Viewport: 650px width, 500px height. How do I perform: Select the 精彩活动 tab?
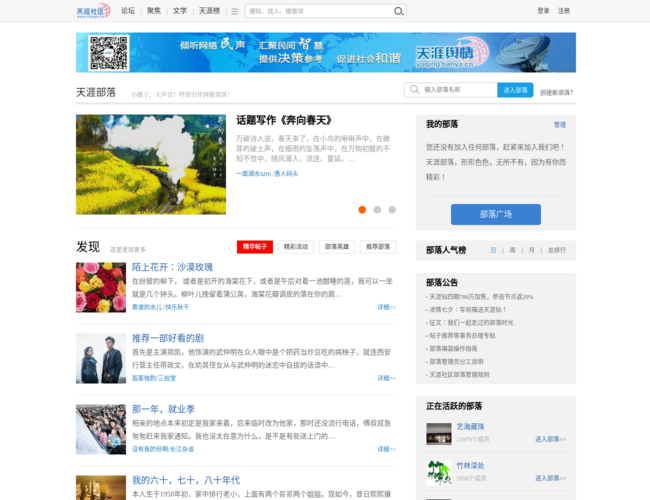click(296, 247)
